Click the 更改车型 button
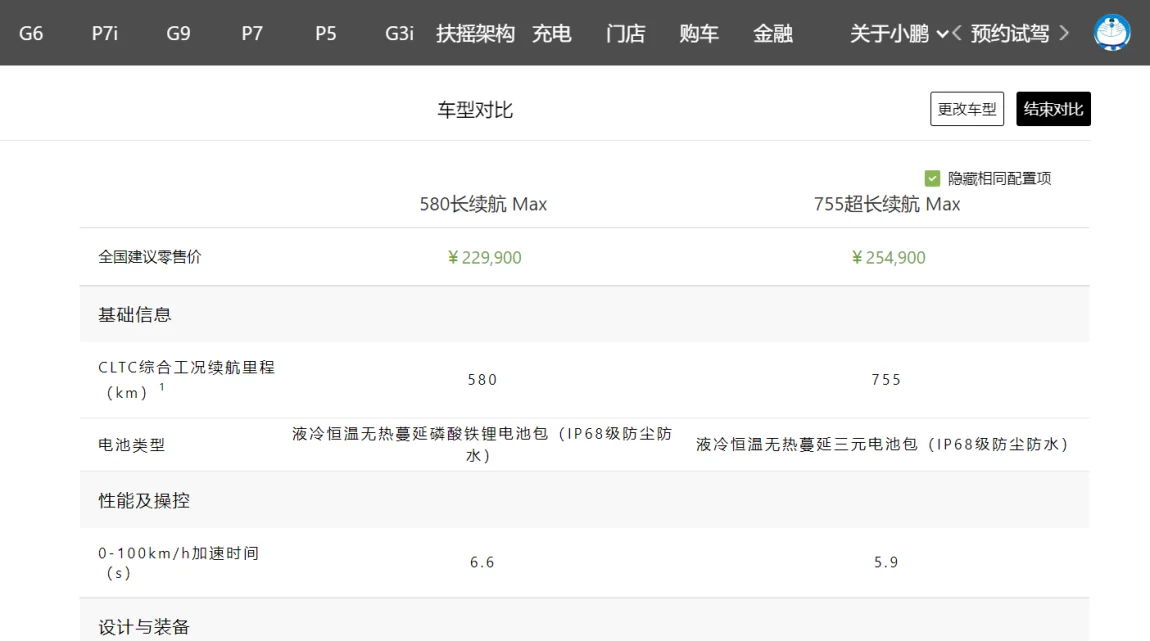This screenshot has width=1150, height=641. [967, 109]
